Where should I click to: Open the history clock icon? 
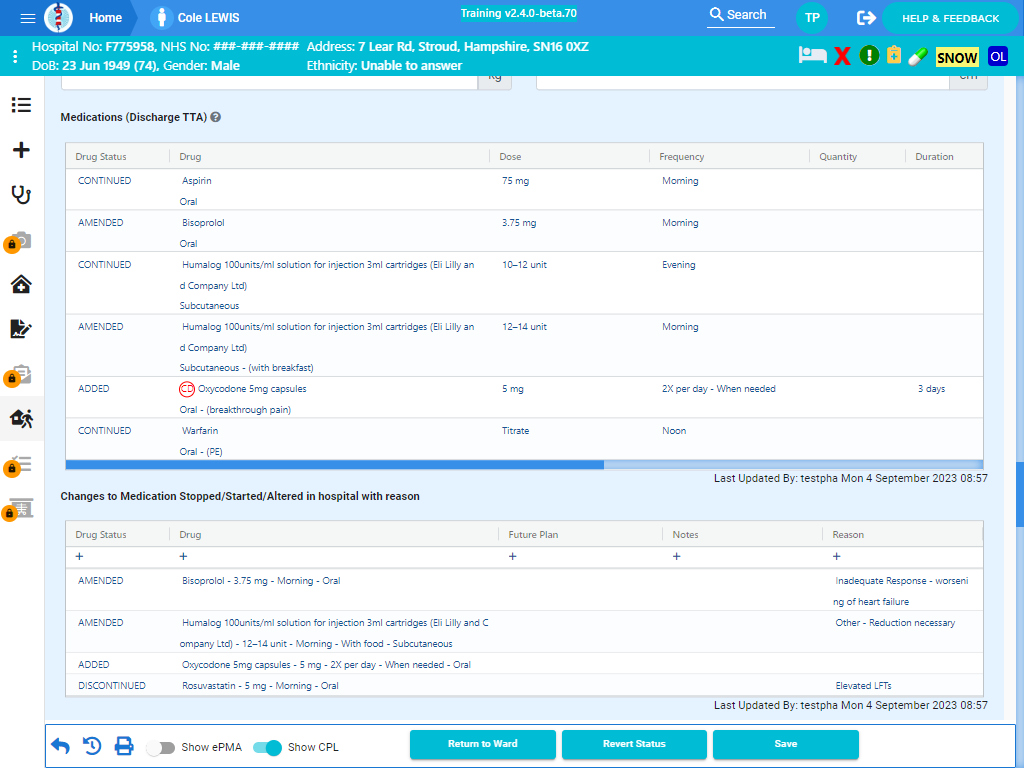tap(92, 745)
